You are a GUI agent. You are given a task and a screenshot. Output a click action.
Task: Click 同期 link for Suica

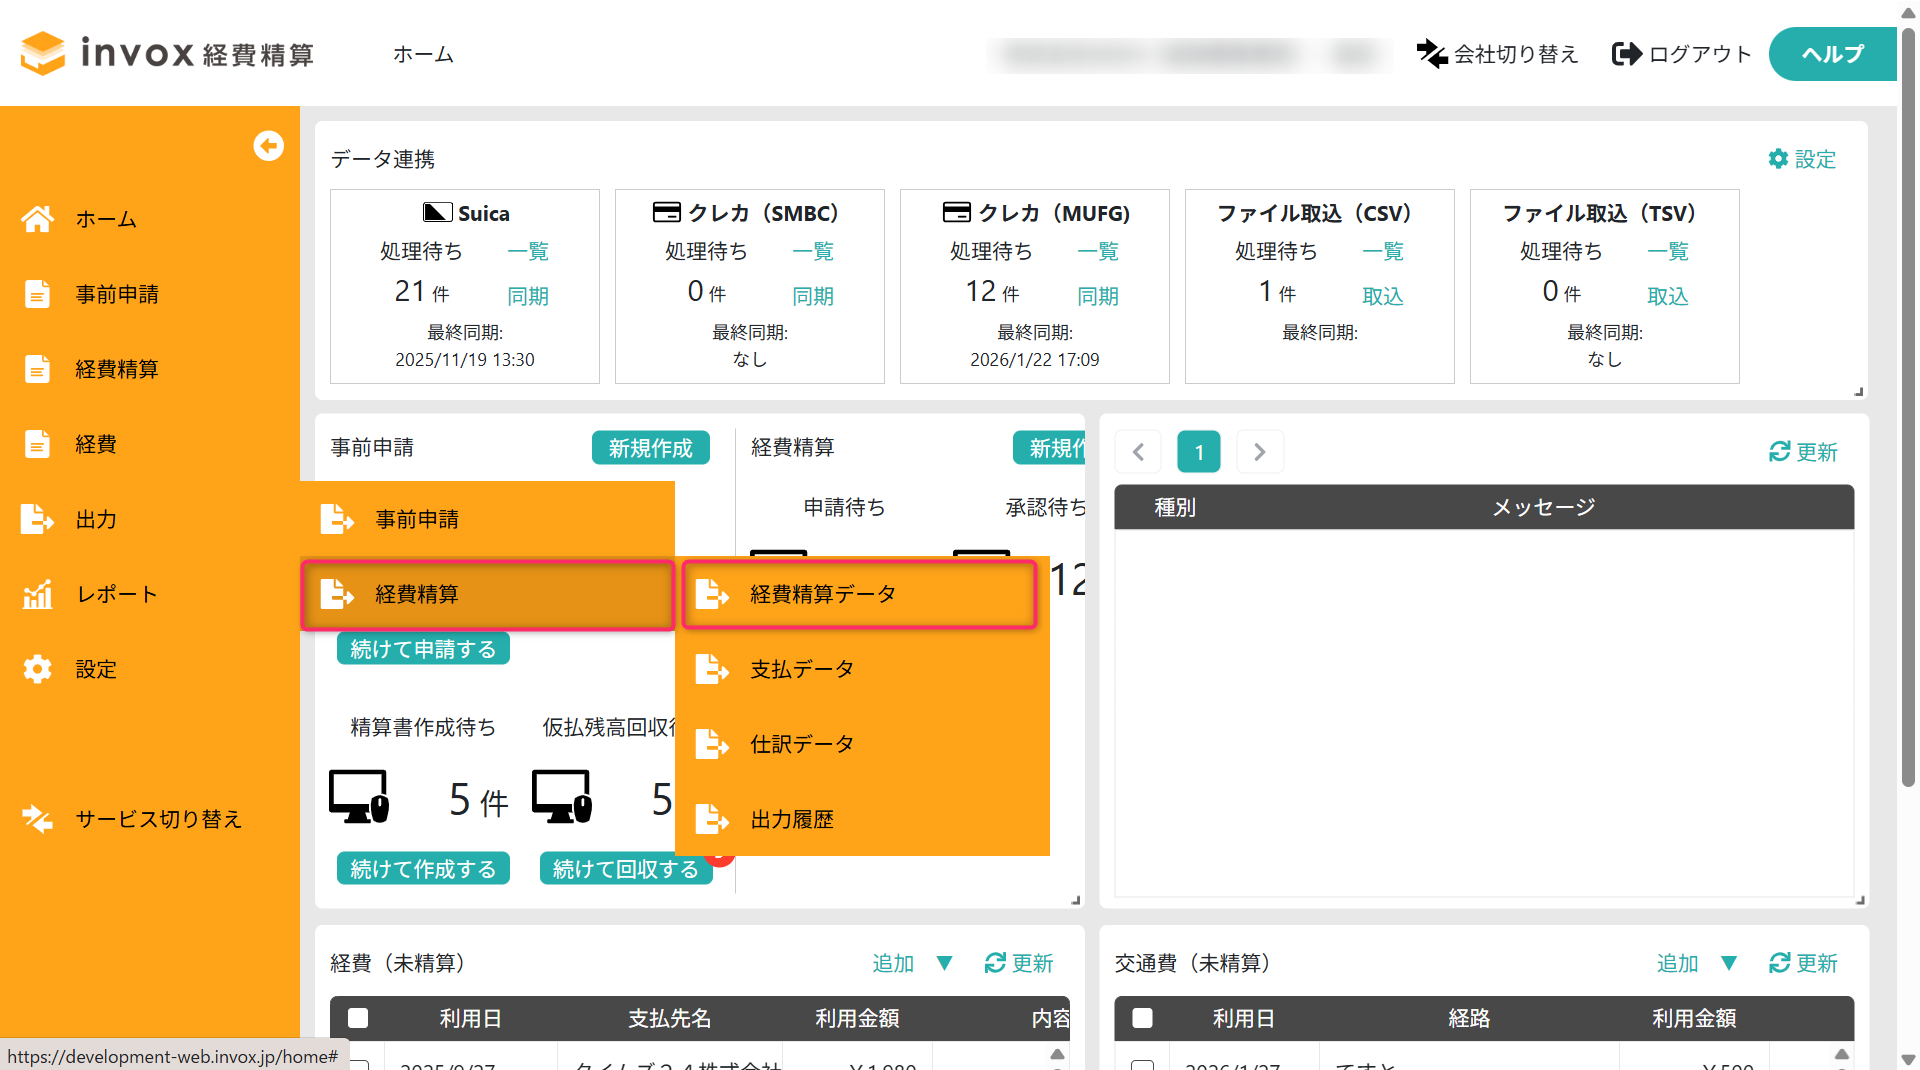(528, 296)
